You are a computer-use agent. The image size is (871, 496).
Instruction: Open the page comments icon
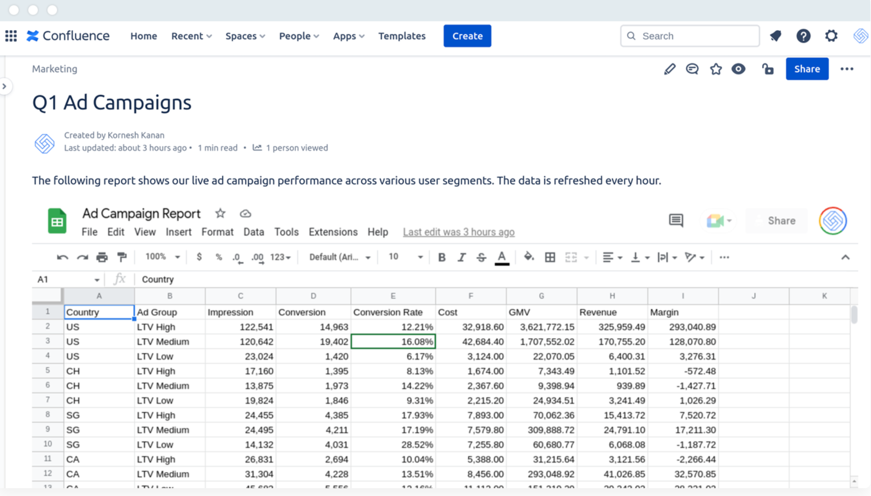[692, 69]
